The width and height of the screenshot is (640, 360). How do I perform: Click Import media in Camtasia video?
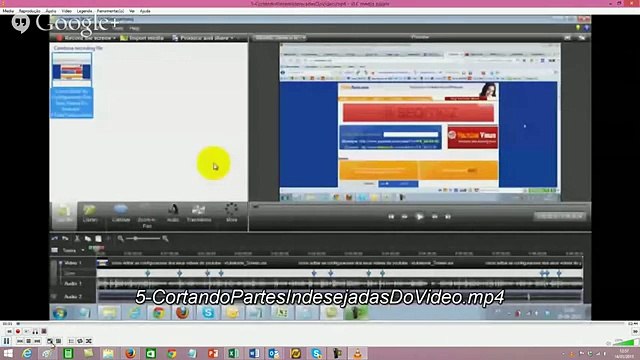[x=142, y=38]
